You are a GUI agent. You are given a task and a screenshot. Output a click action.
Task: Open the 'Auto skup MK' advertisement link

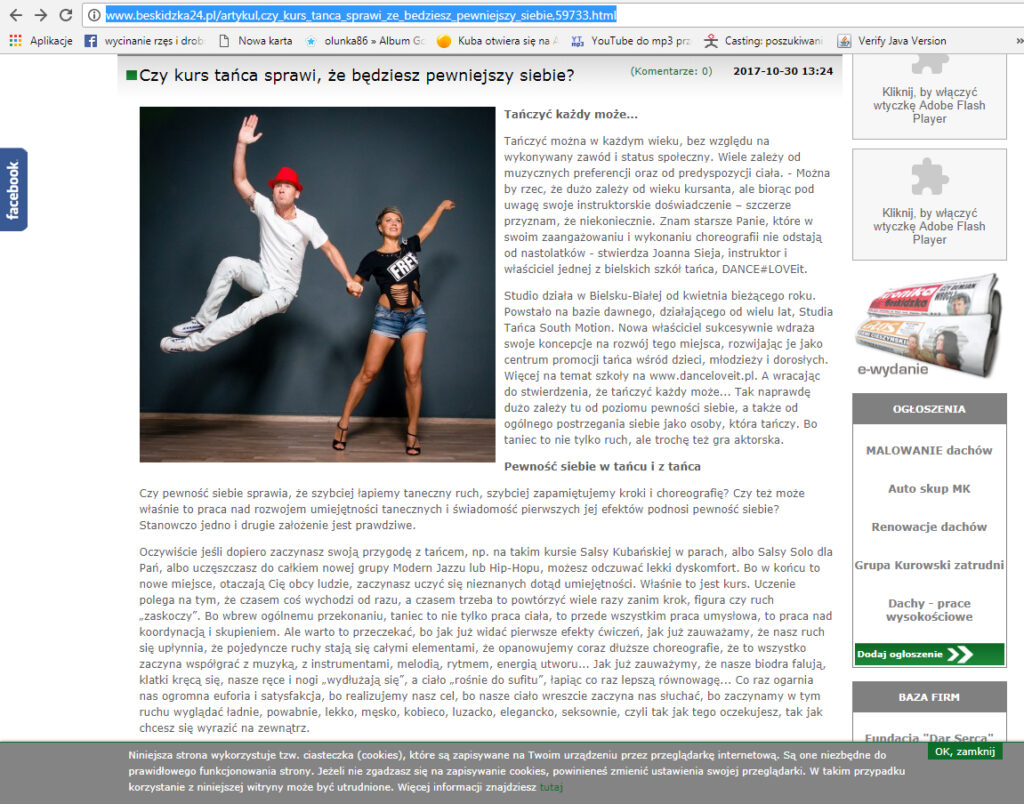click(x=929, y=489)
